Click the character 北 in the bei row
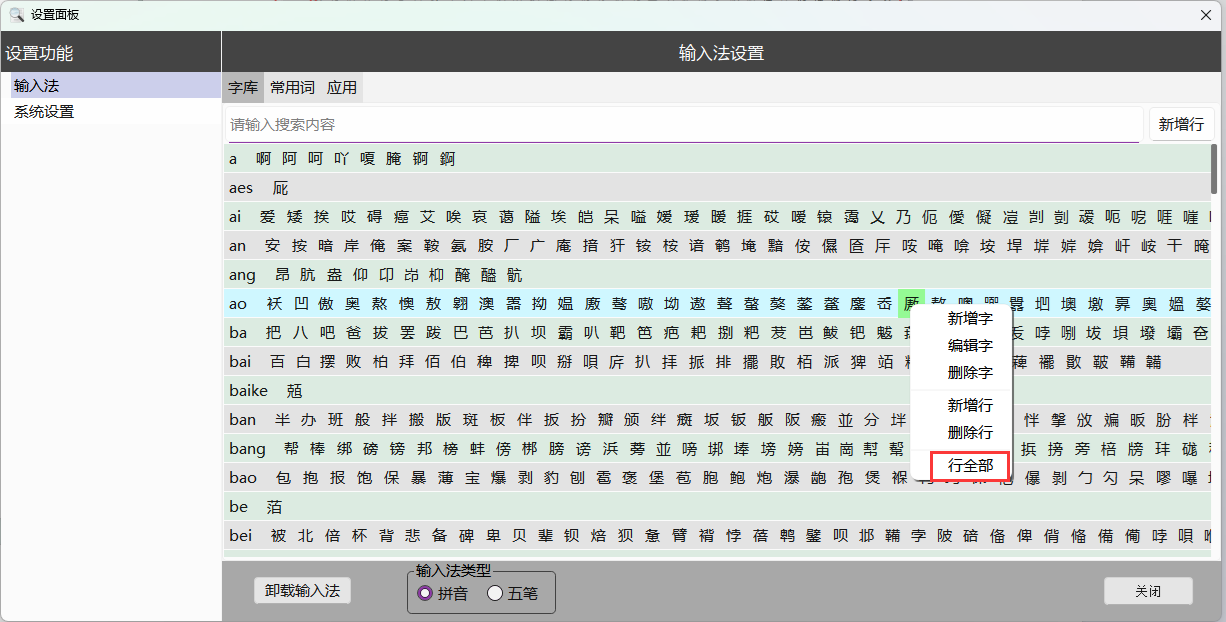The width and height of the screenshot is (1226, 622). [305, 536]
